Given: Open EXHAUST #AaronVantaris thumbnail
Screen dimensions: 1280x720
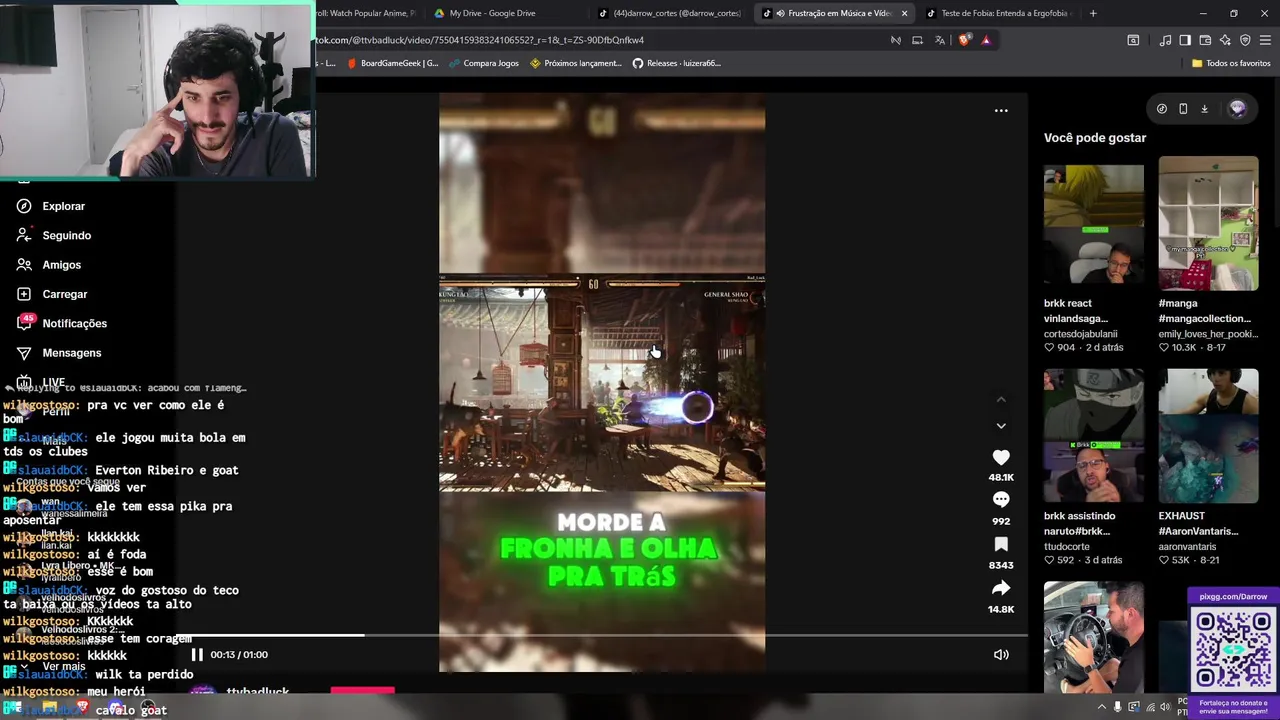Looking at the screenshot, I should pos(1208,436).
